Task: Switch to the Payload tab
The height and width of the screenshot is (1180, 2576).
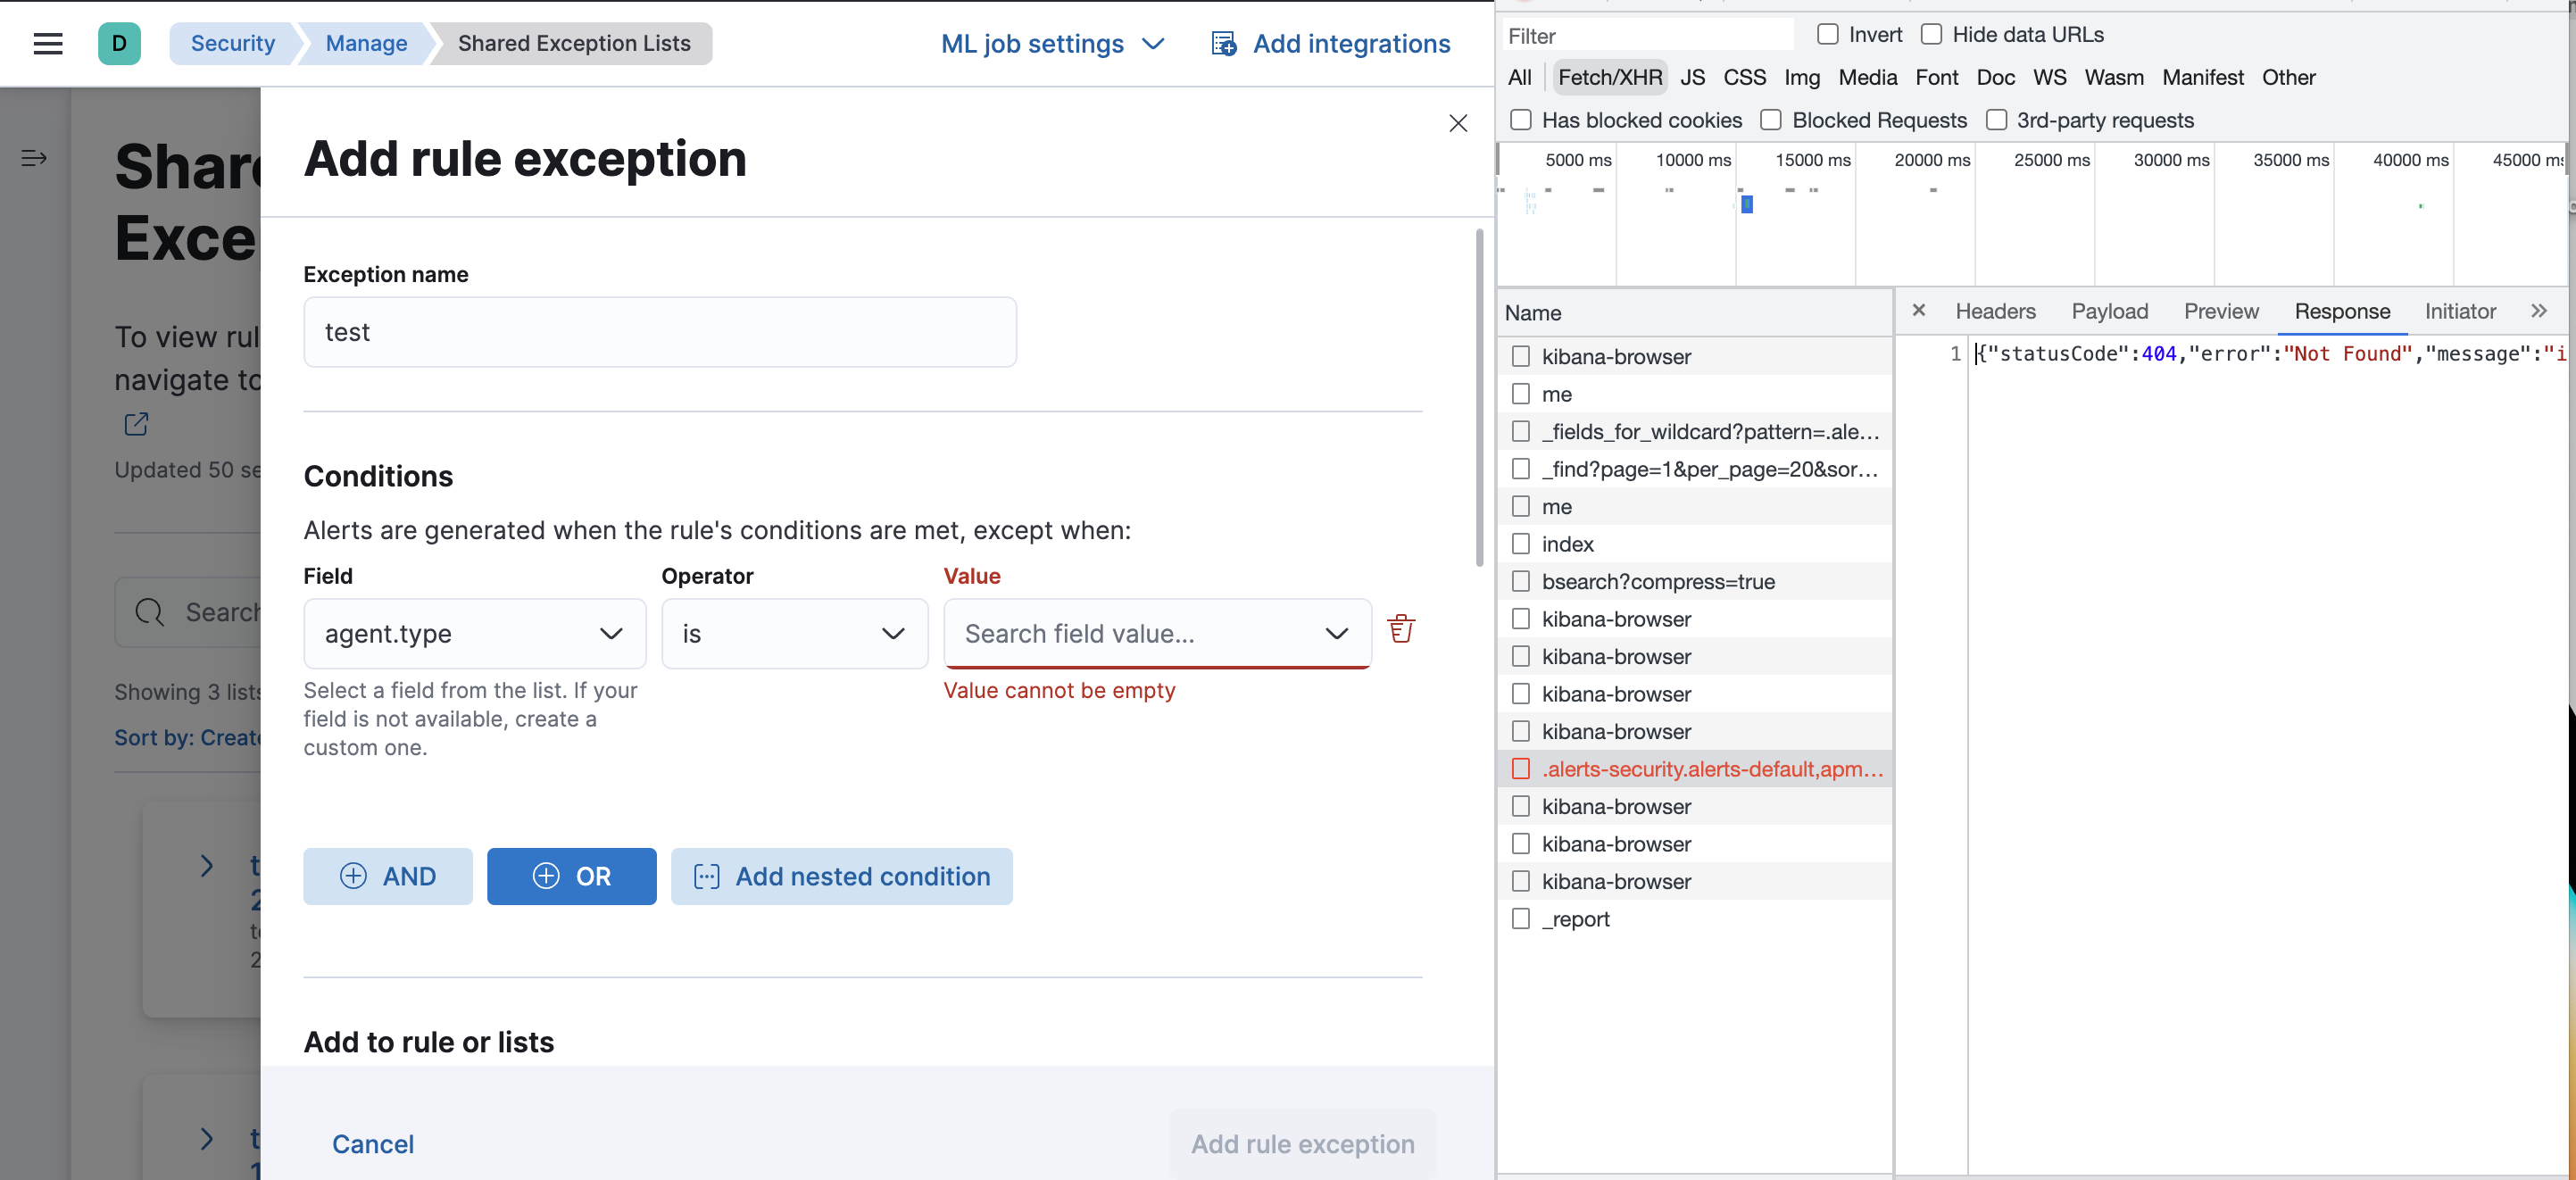Action: pyautogui.click(x=2109, y=311)
